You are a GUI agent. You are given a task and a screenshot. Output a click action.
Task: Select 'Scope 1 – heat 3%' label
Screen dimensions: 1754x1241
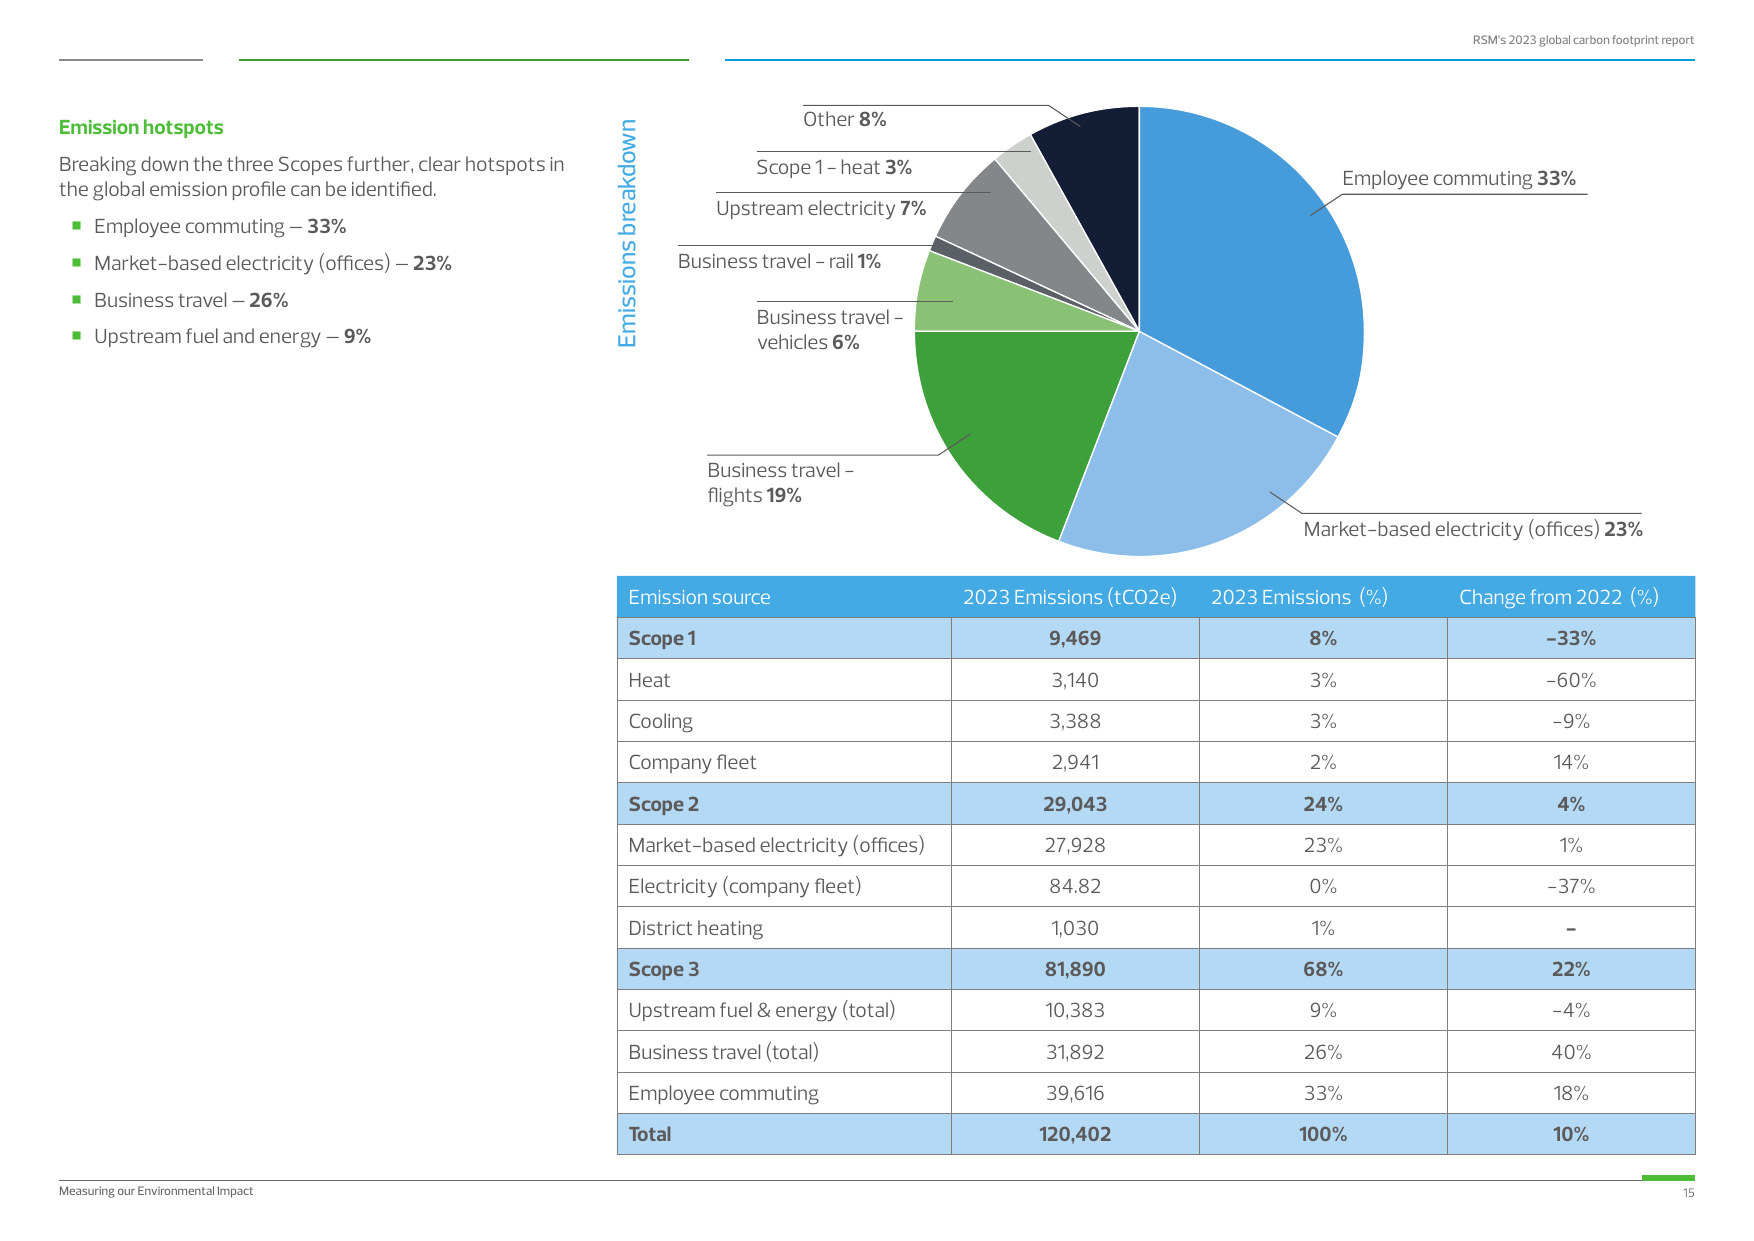834,167
